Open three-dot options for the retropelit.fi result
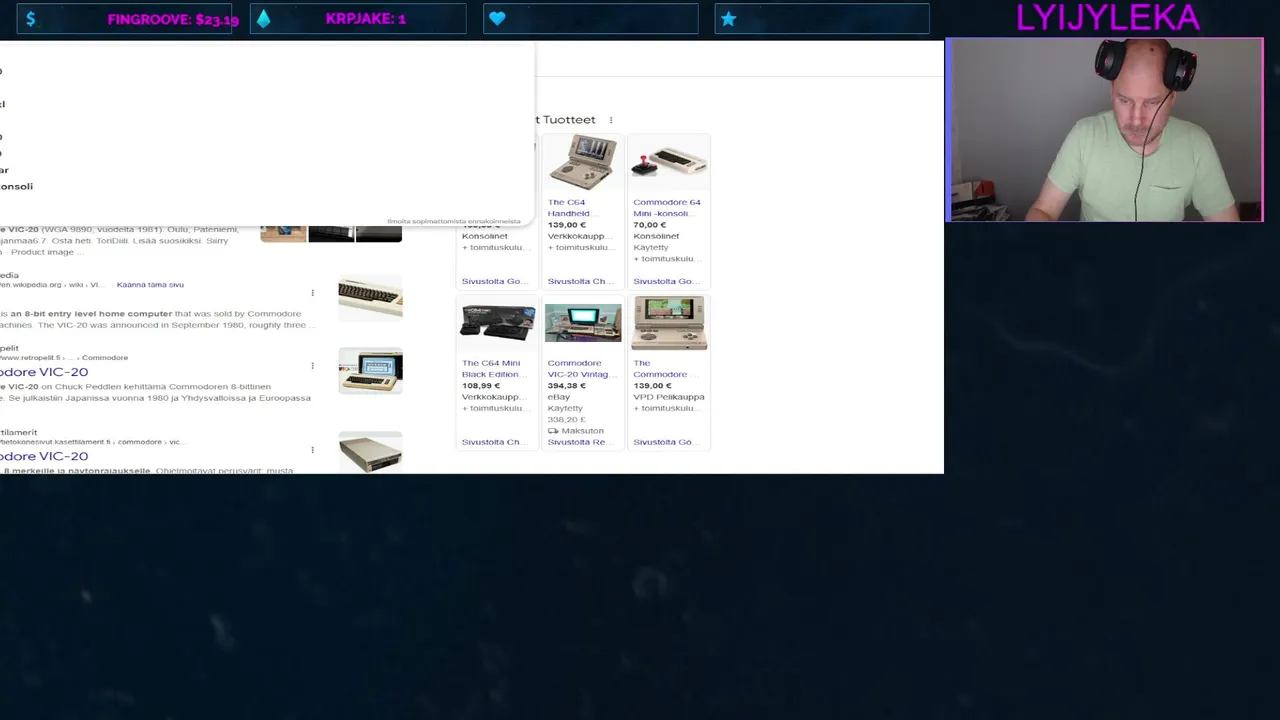The image size is (1280, 720). [x=312, y=366]
